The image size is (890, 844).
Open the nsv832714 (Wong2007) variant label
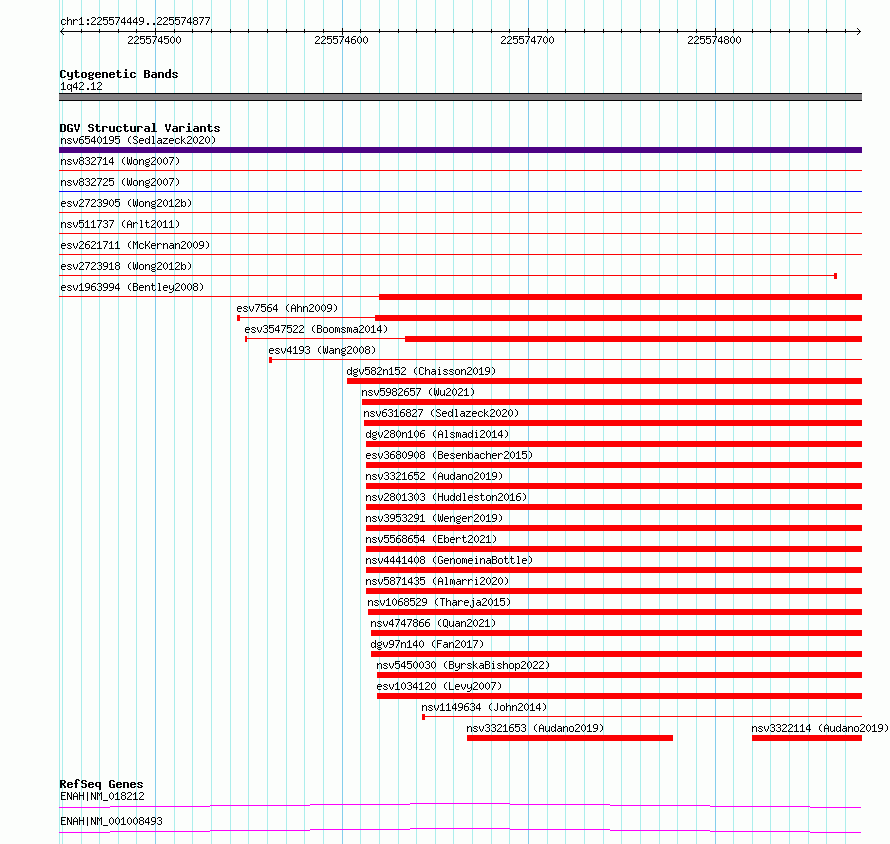click(x=120, y=161)
